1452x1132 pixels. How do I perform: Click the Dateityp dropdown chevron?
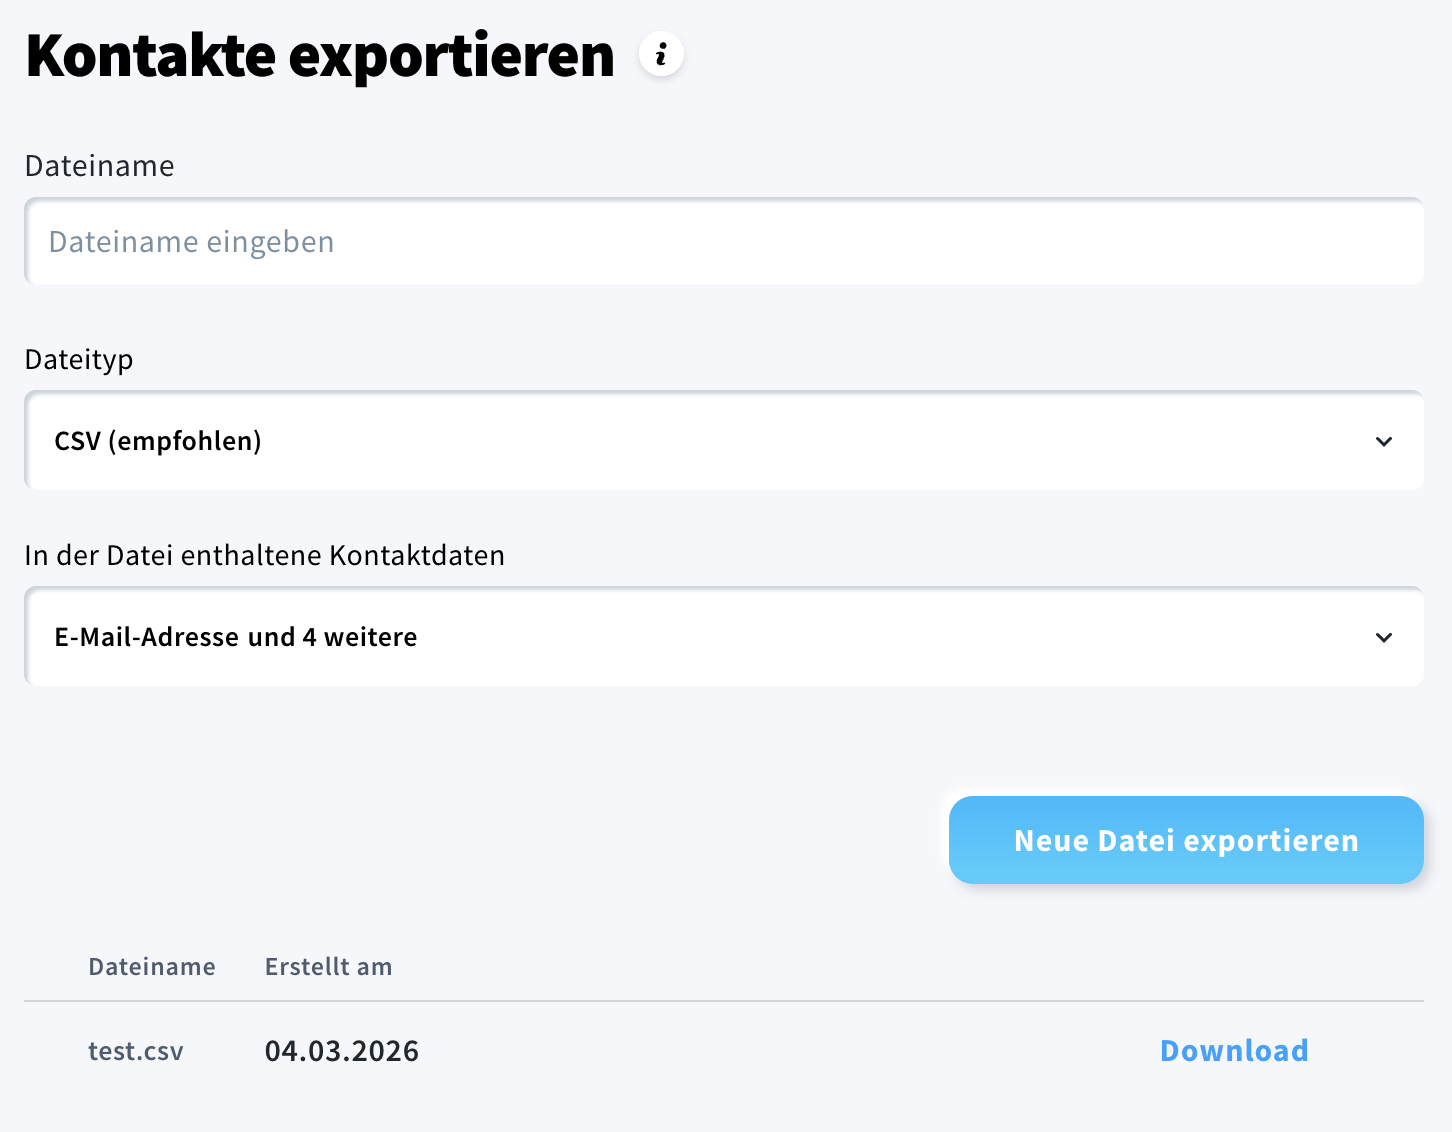(1384, 441)
